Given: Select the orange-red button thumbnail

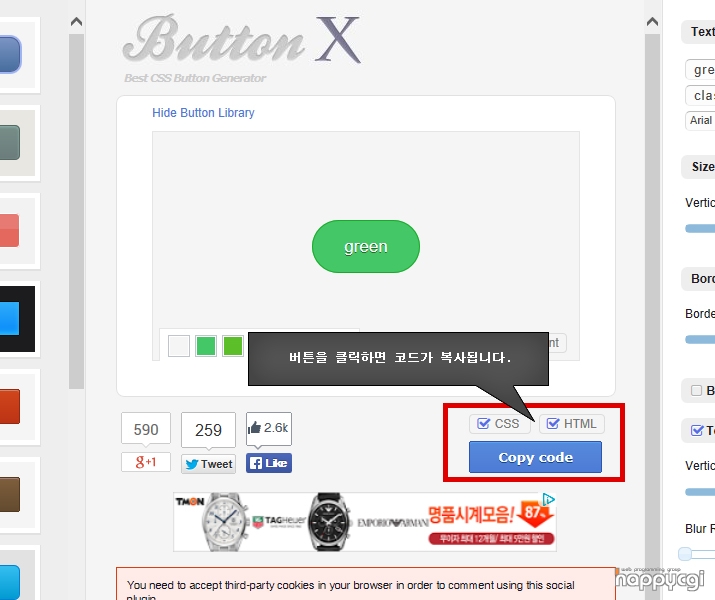Looking at the screenshot, I should pyautogui.click(x=10, y=406).
